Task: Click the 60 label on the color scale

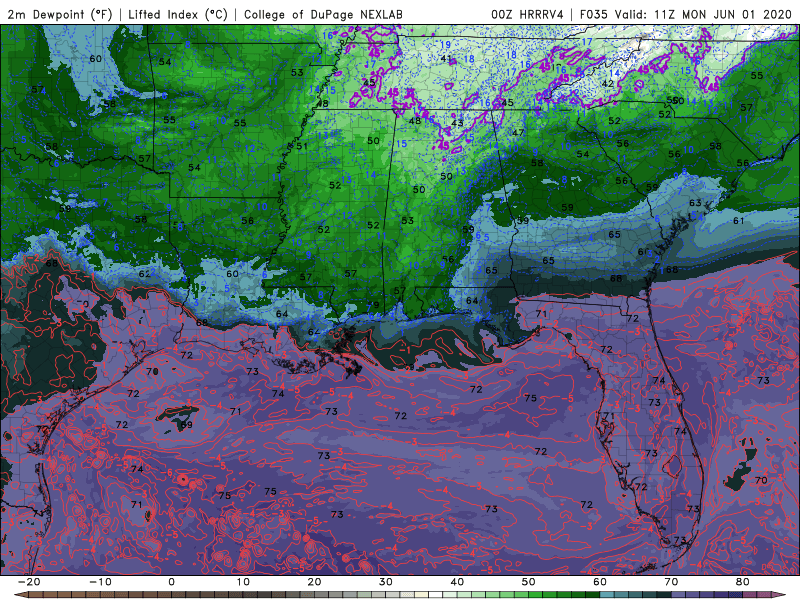Action: click(600, 582)
